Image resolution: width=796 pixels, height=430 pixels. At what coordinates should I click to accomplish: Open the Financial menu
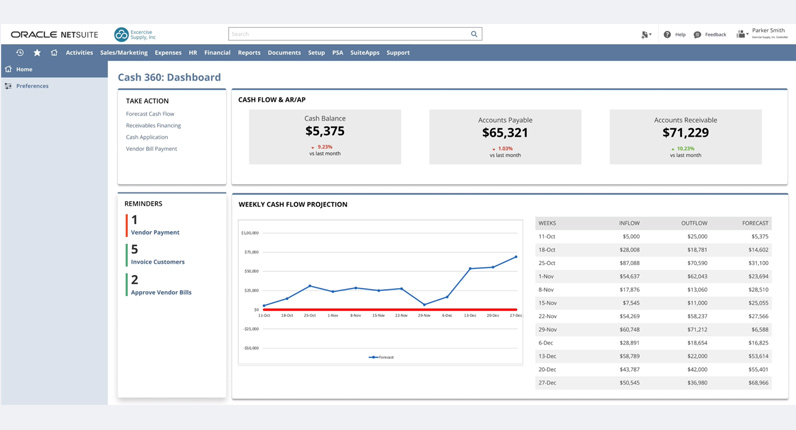(217, 53)
